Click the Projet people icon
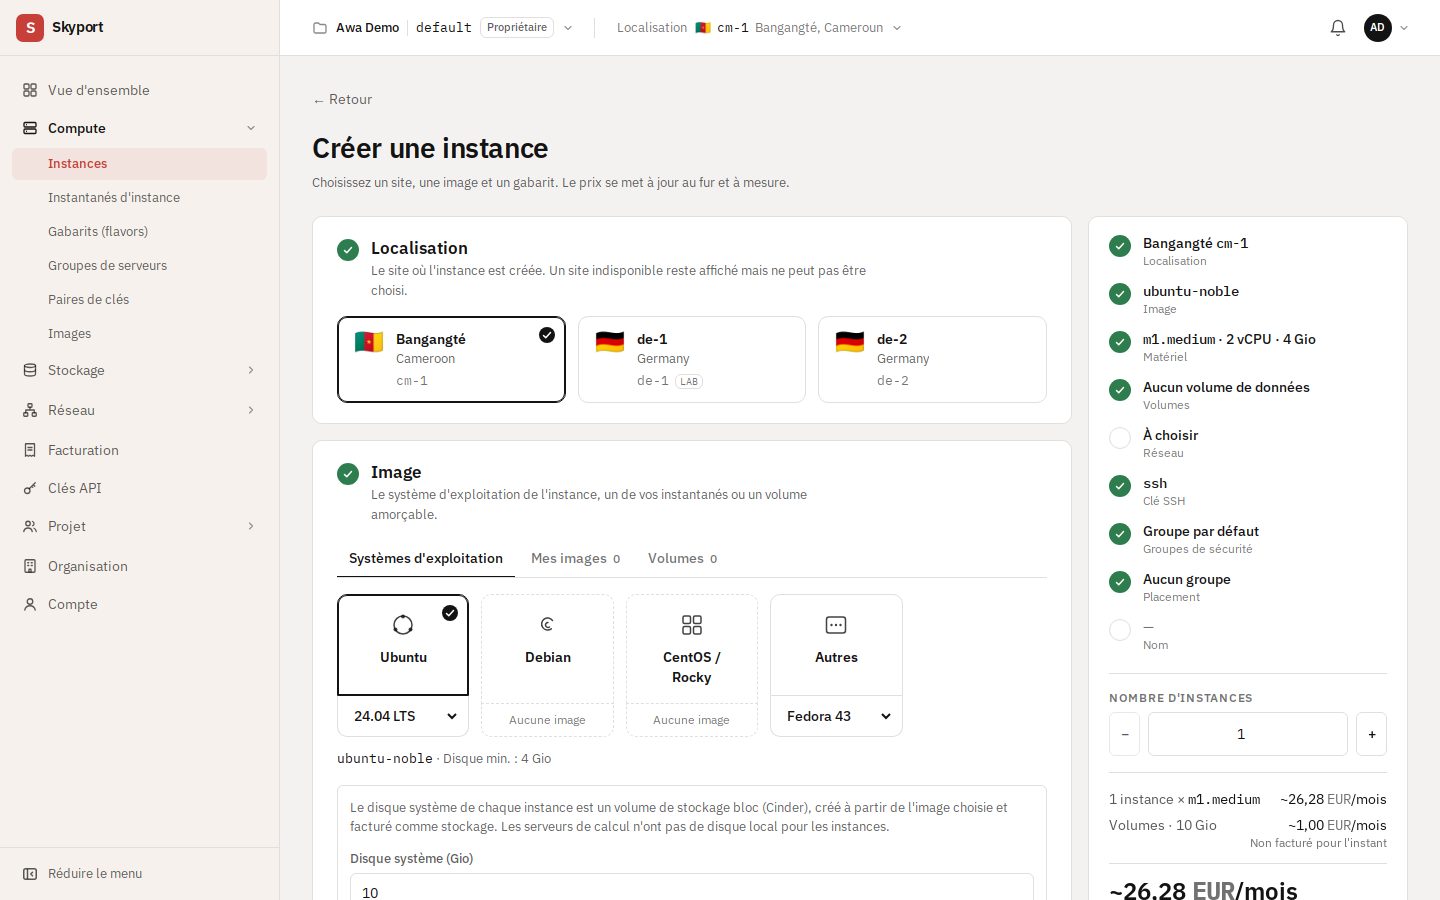 point(30,526)
